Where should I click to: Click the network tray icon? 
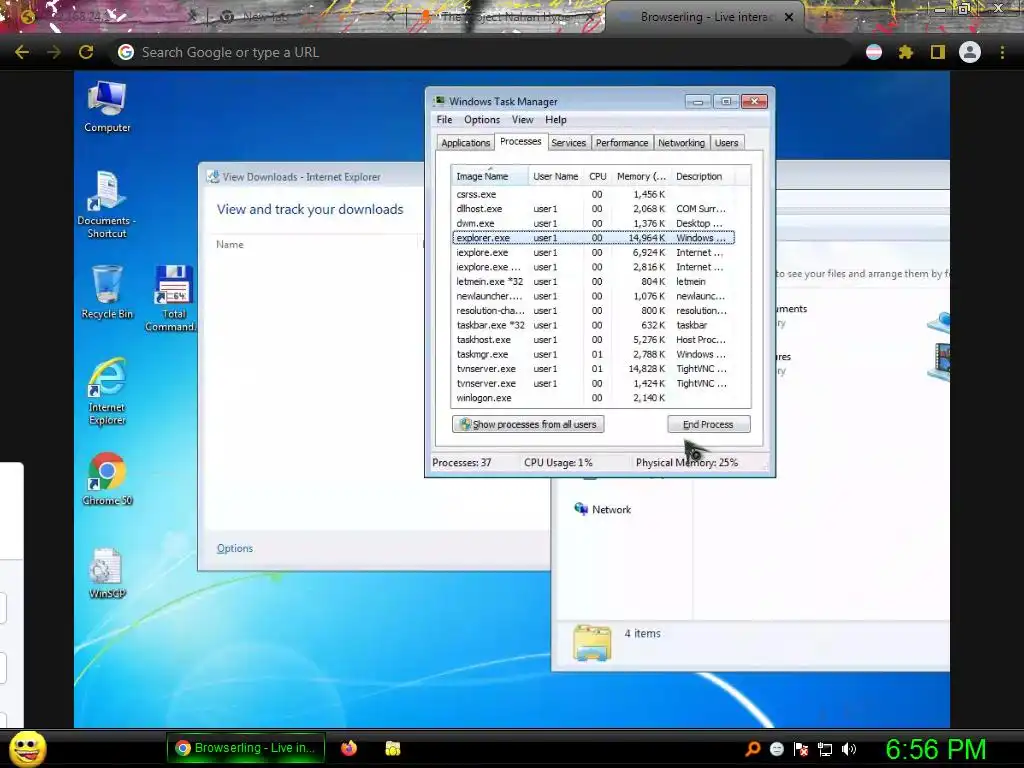(825, 749)
